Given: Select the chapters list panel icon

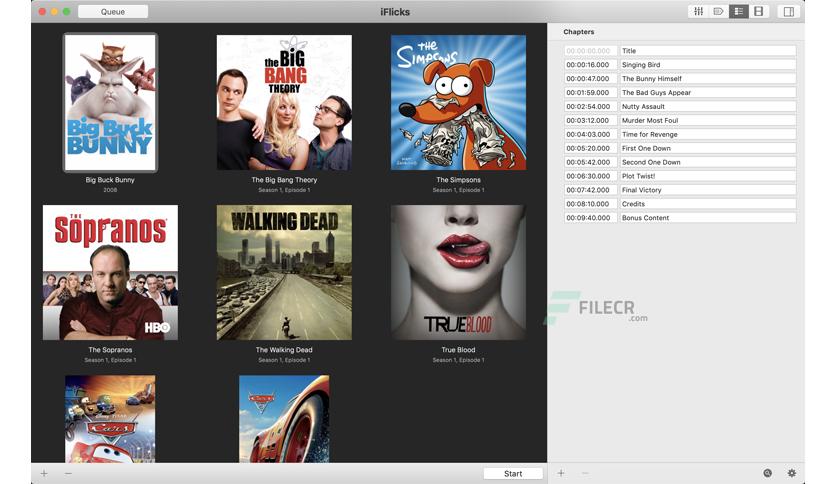Looking at the screenshot, I should point(738,11).
